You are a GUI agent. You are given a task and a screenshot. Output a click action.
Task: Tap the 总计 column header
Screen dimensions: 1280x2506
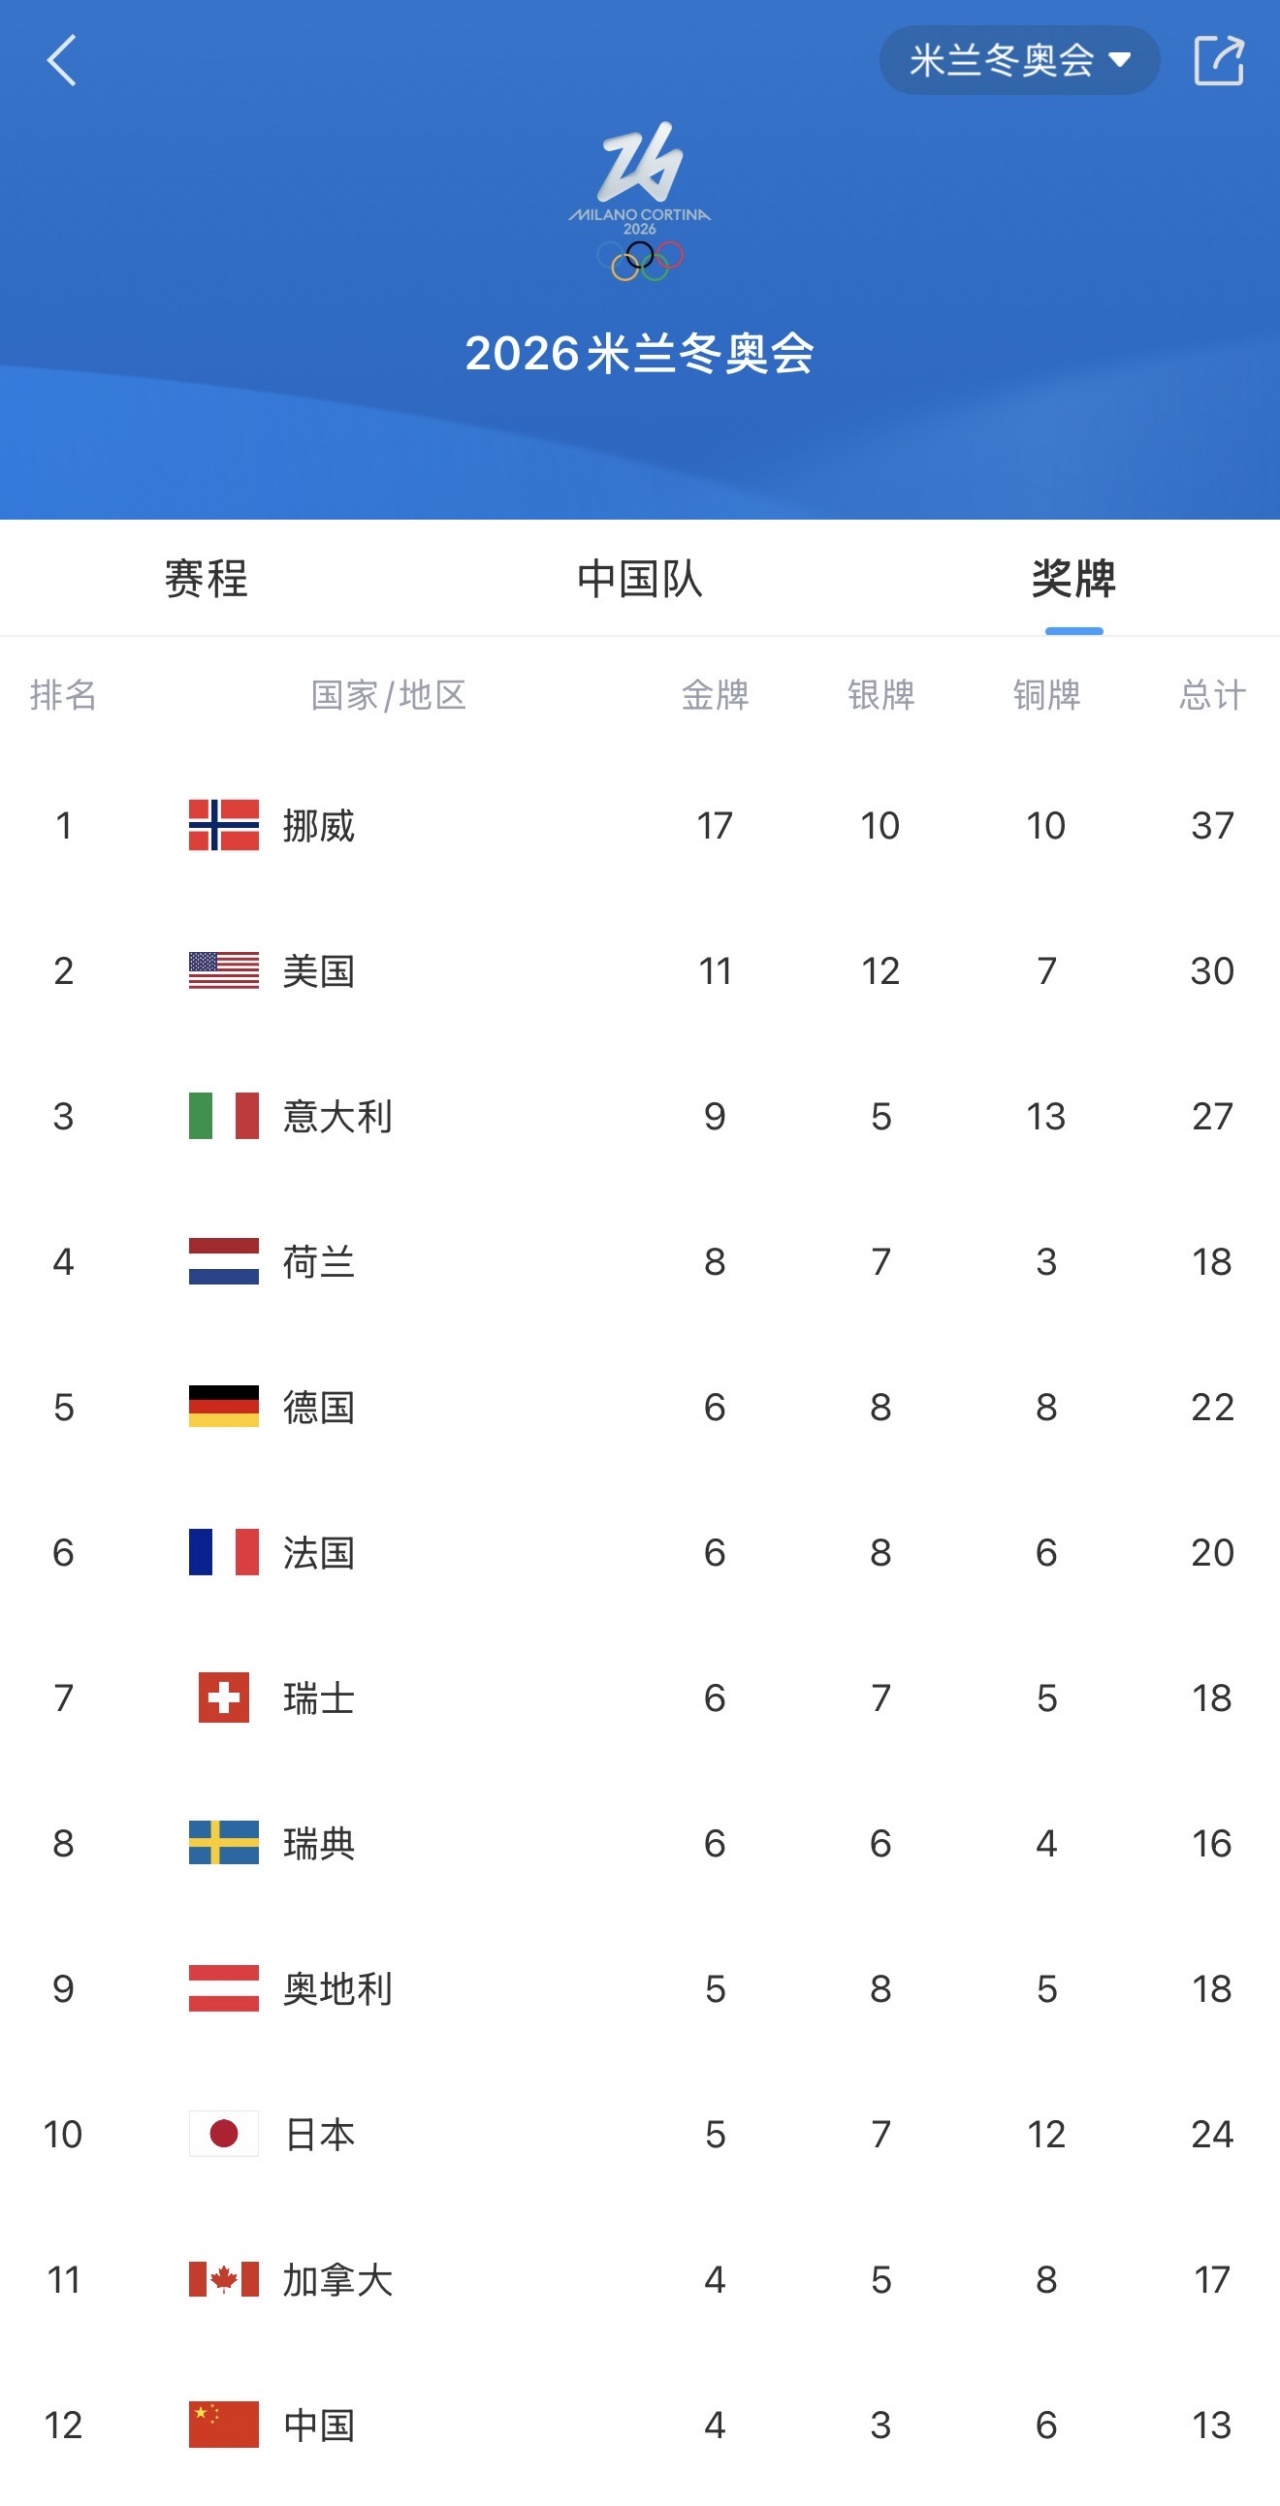(1212, 695)
